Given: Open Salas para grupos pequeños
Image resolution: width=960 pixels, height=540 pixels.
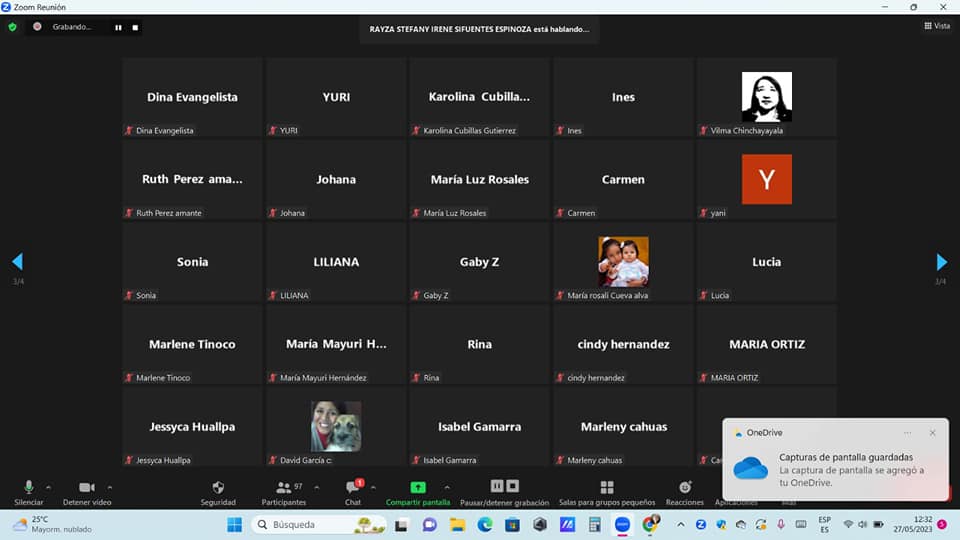Looking at the screenshot, I should coord(606,489).
